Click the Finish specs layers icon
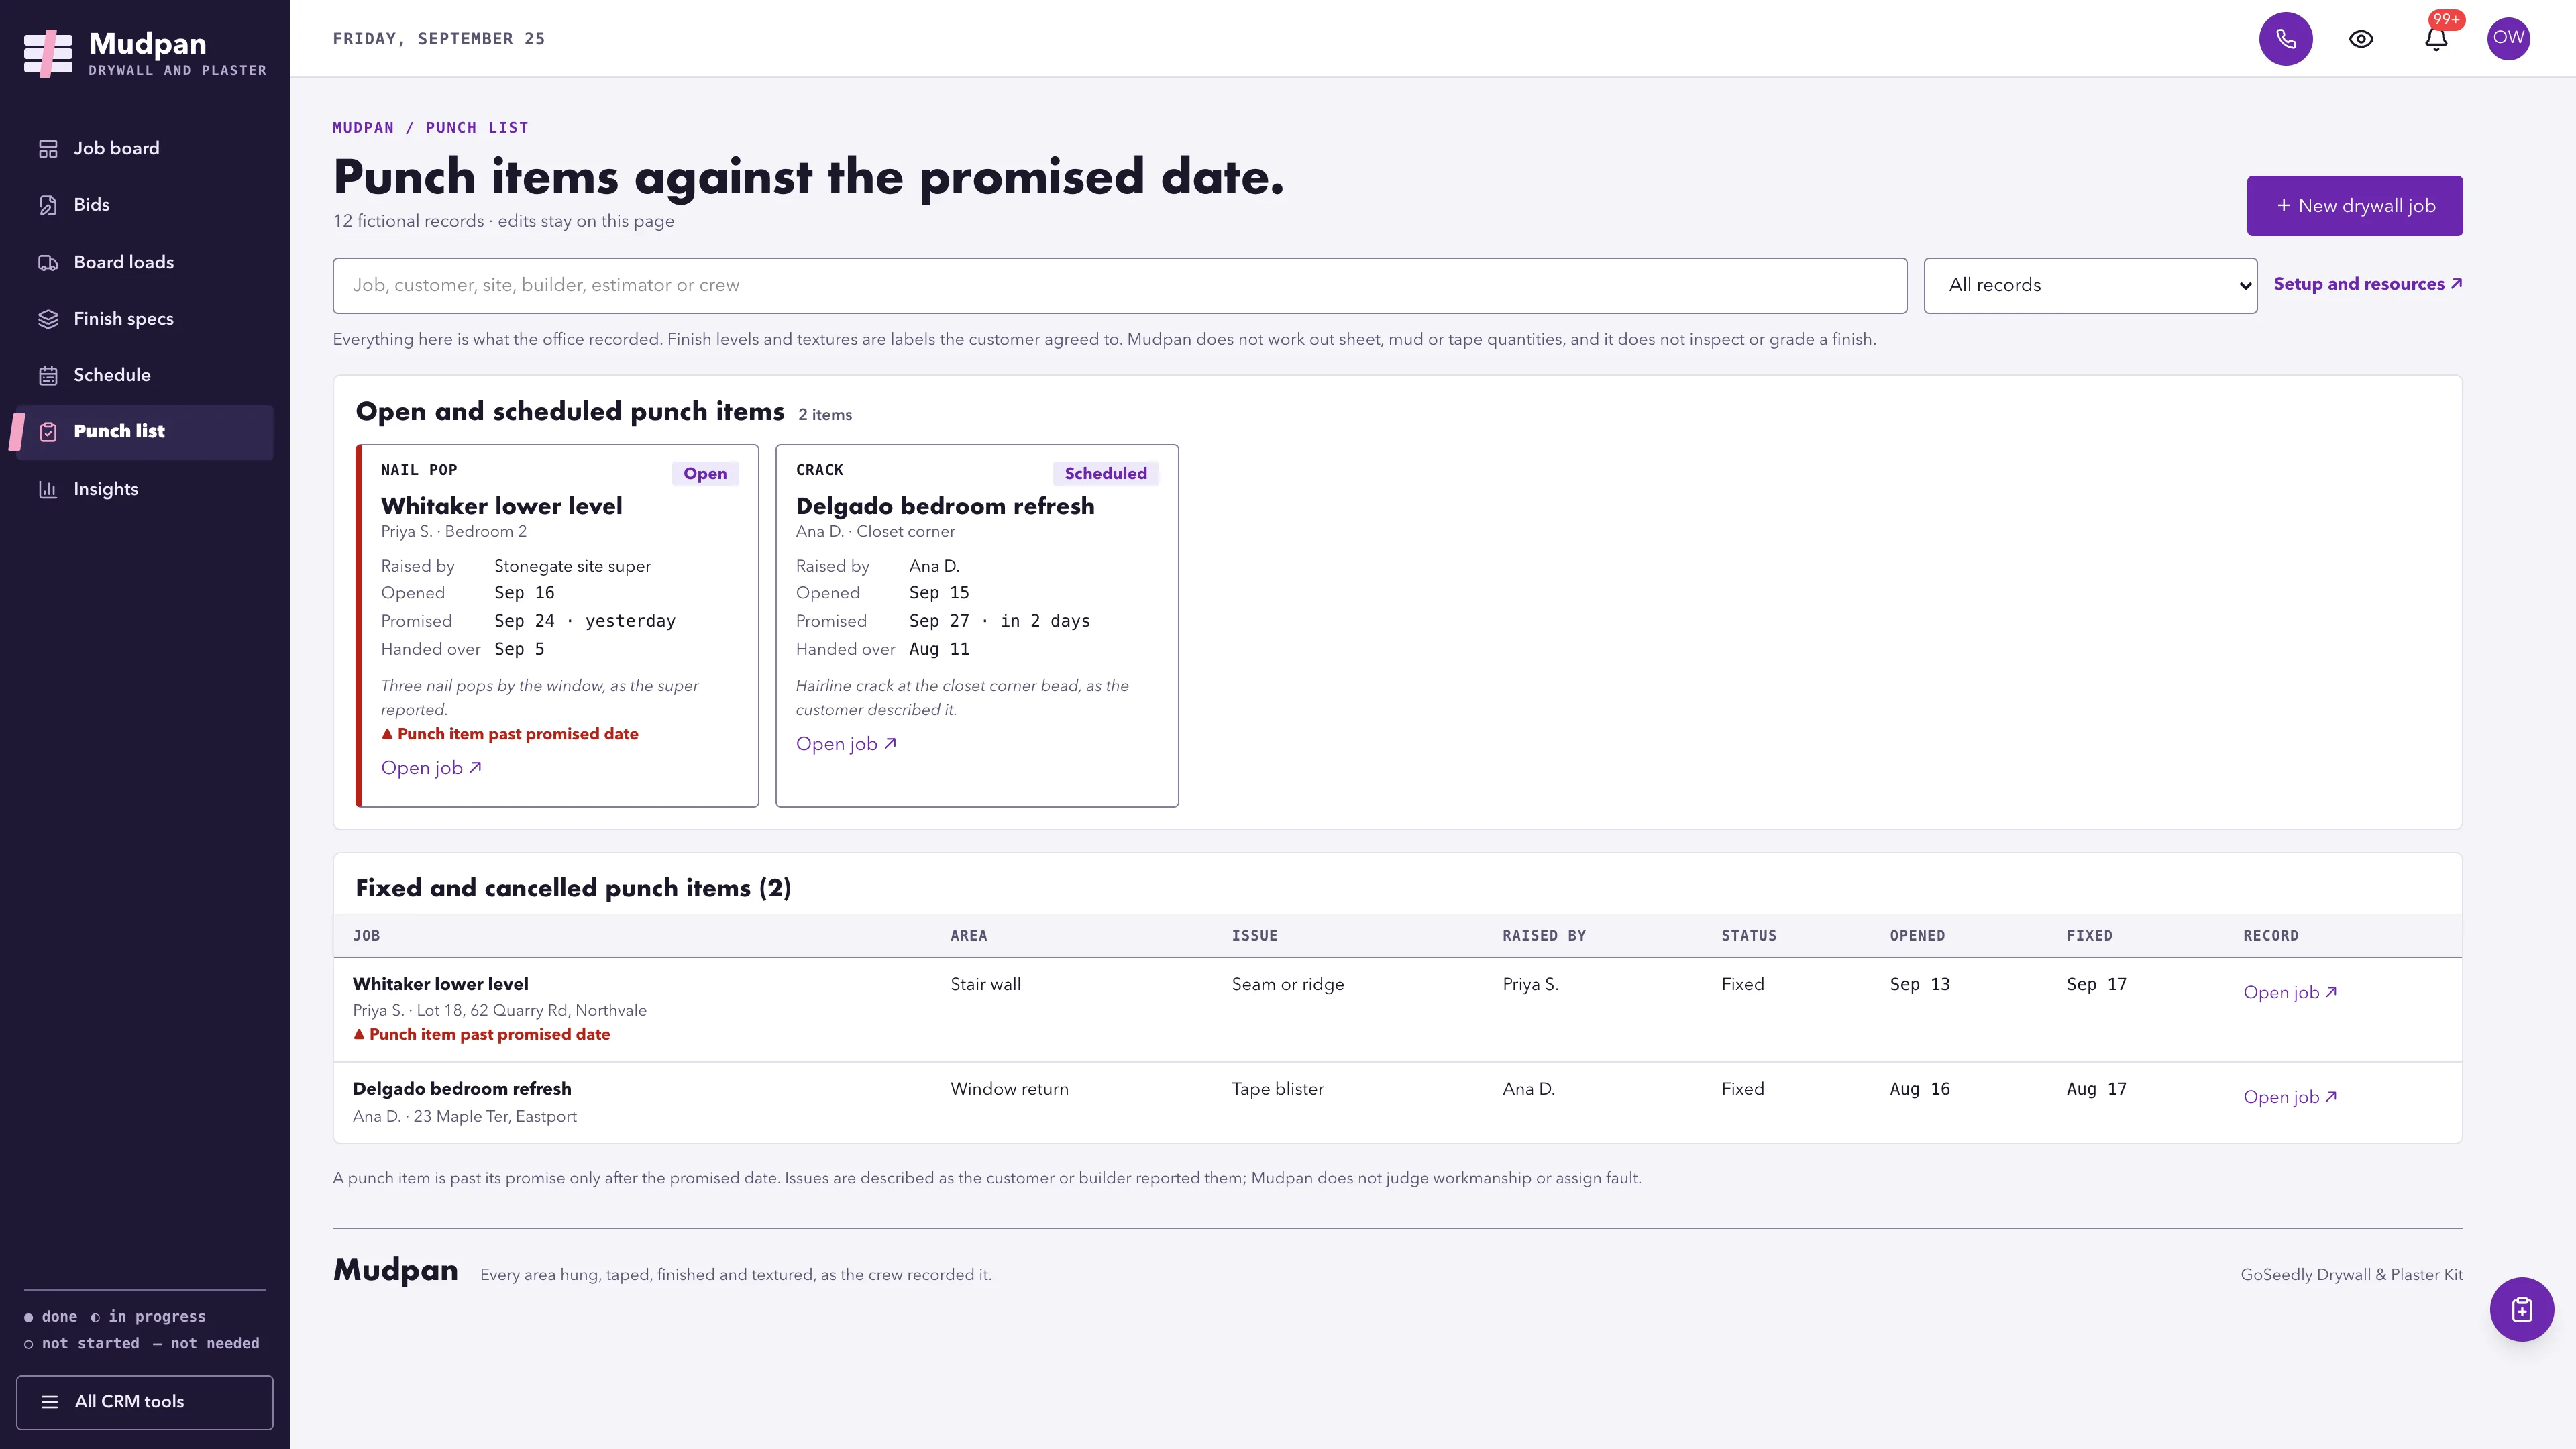This screenshot has width=2576, height=1449. coord(48,319)
